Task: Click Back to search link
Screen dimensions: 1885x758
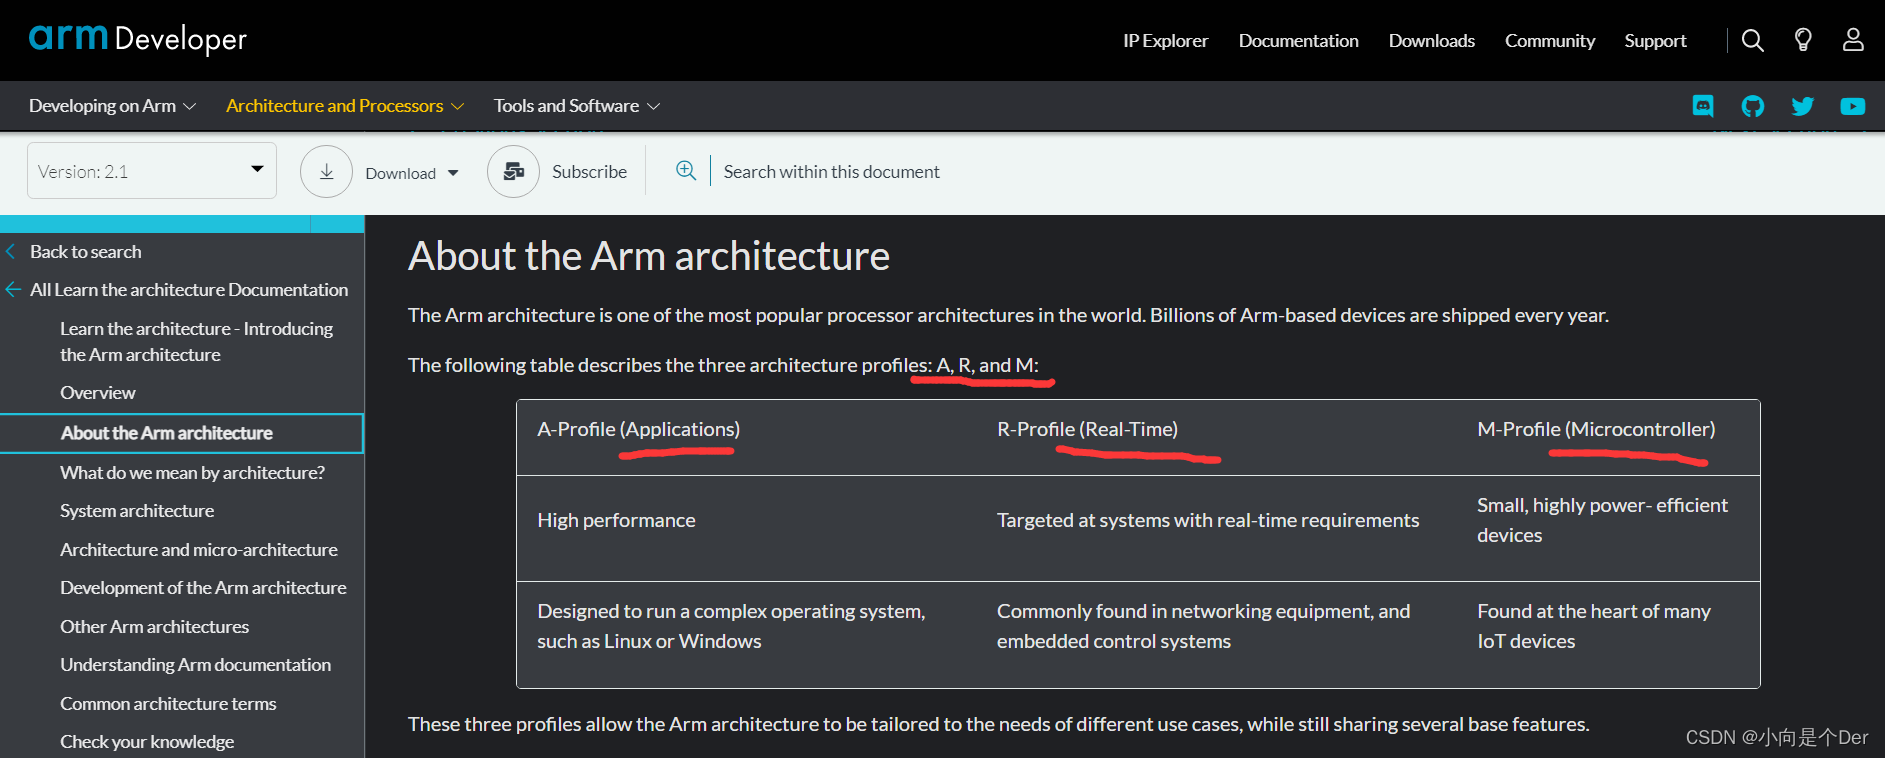Action: tap(86, 252)
